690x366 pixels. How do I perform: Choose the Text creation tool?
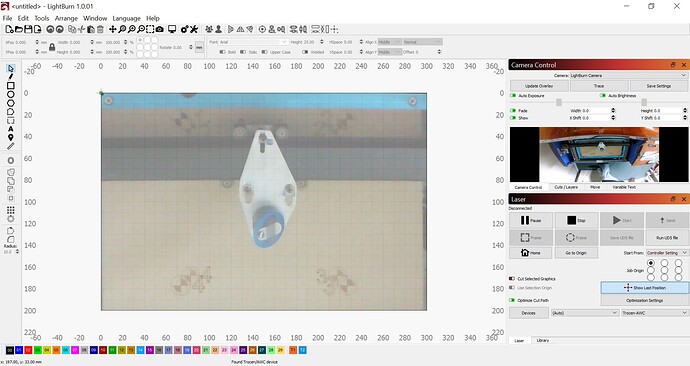[11, 129]
